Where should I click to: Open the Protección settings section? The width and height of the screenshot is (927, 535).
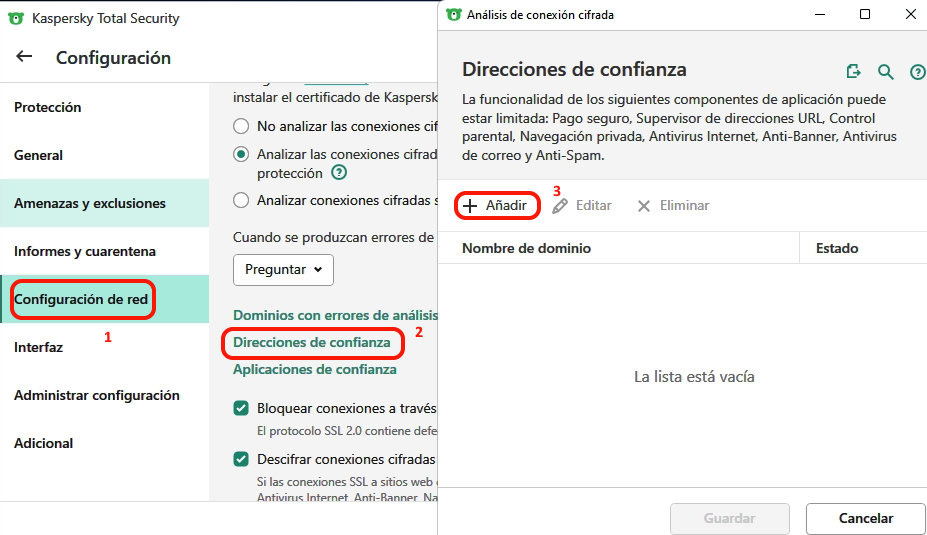(x=105, y=107)
